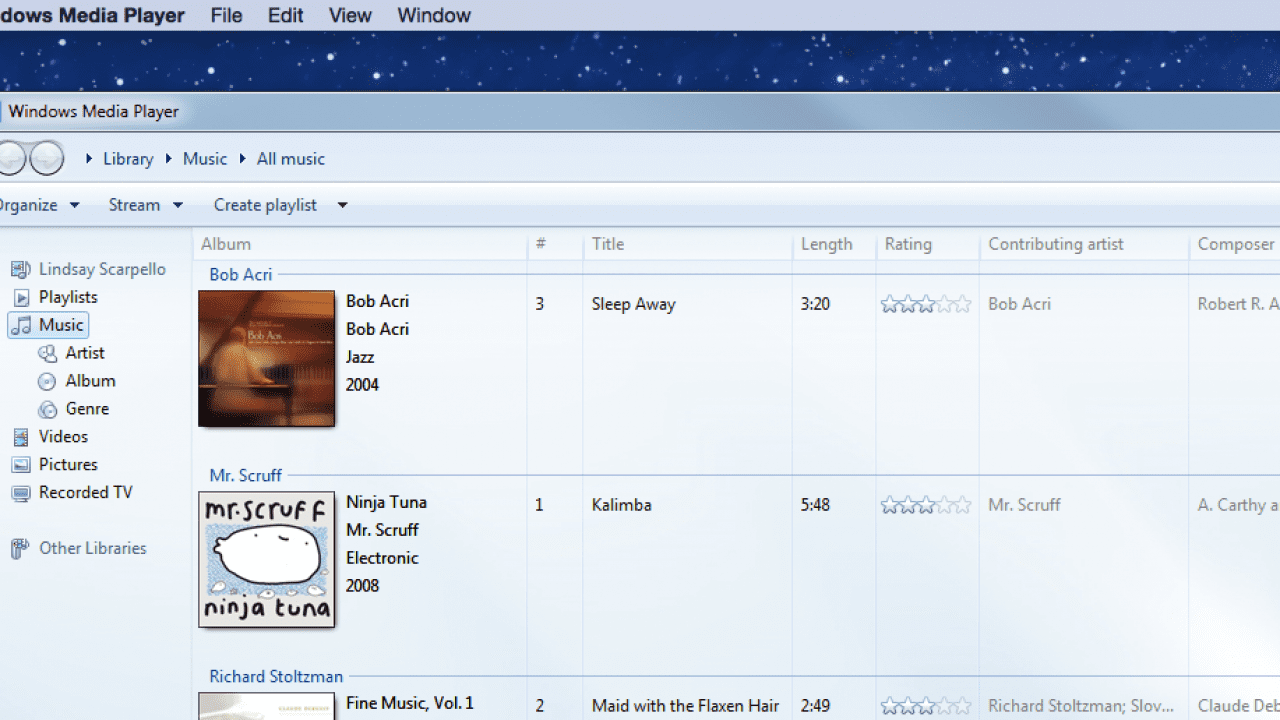The width and height of the screenshot is (1280, 720).
Task: Click the Library breadcrumb
Action: coord(128,159)
